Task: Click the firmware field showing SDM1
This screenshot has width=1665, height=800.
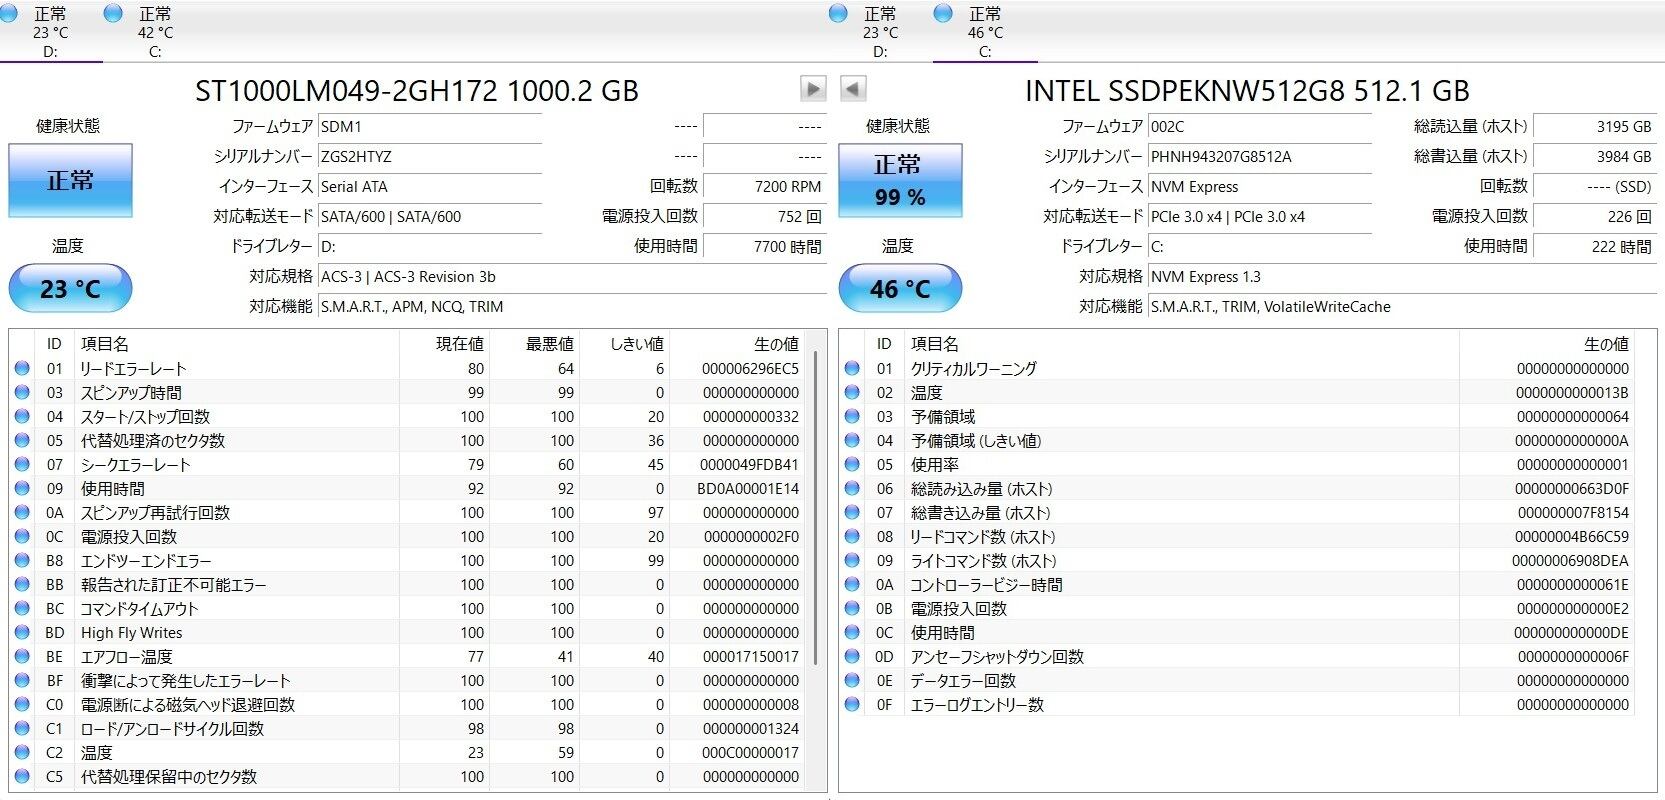Action: coord(430,127)
